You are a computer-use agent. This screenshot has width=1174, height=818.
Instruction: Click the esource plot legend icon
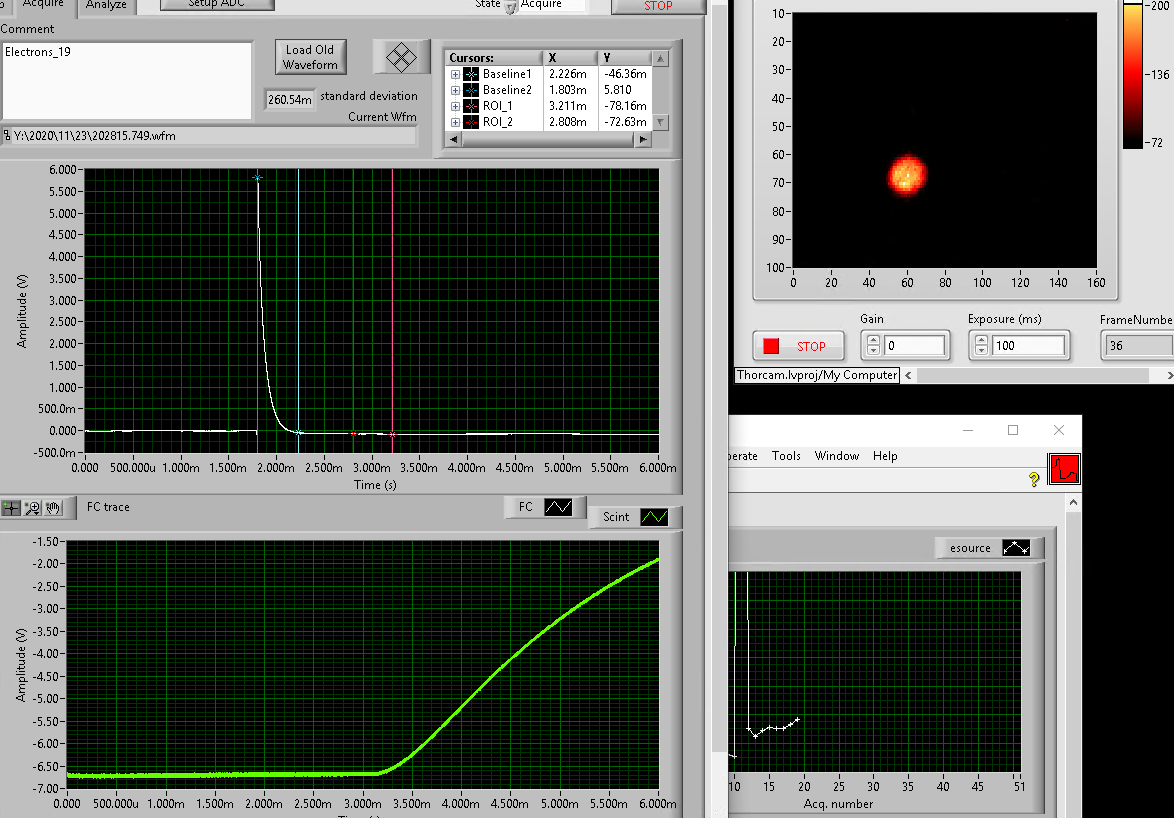click(1016, 548)
